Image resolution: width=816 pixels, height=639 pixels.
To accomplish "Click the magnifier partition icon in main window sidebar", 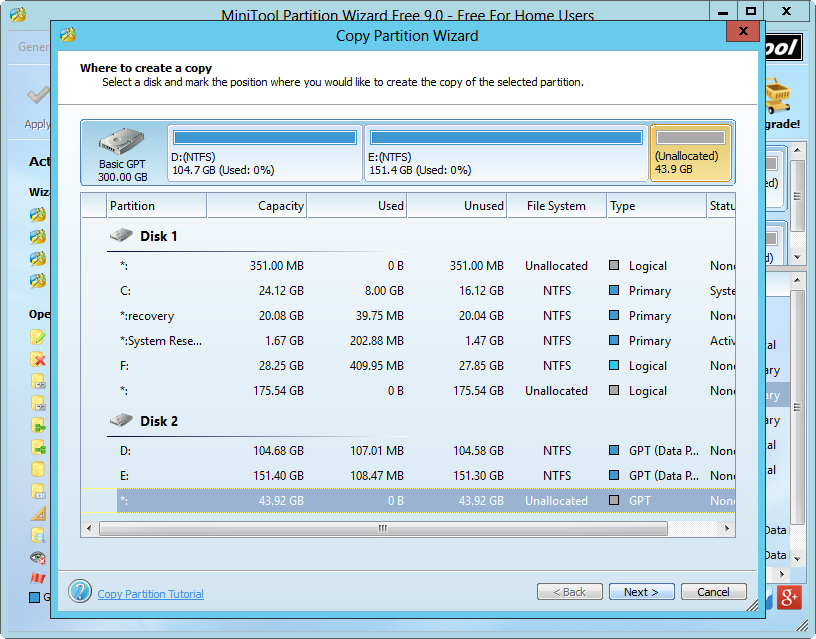I will (x=37, y=535).
